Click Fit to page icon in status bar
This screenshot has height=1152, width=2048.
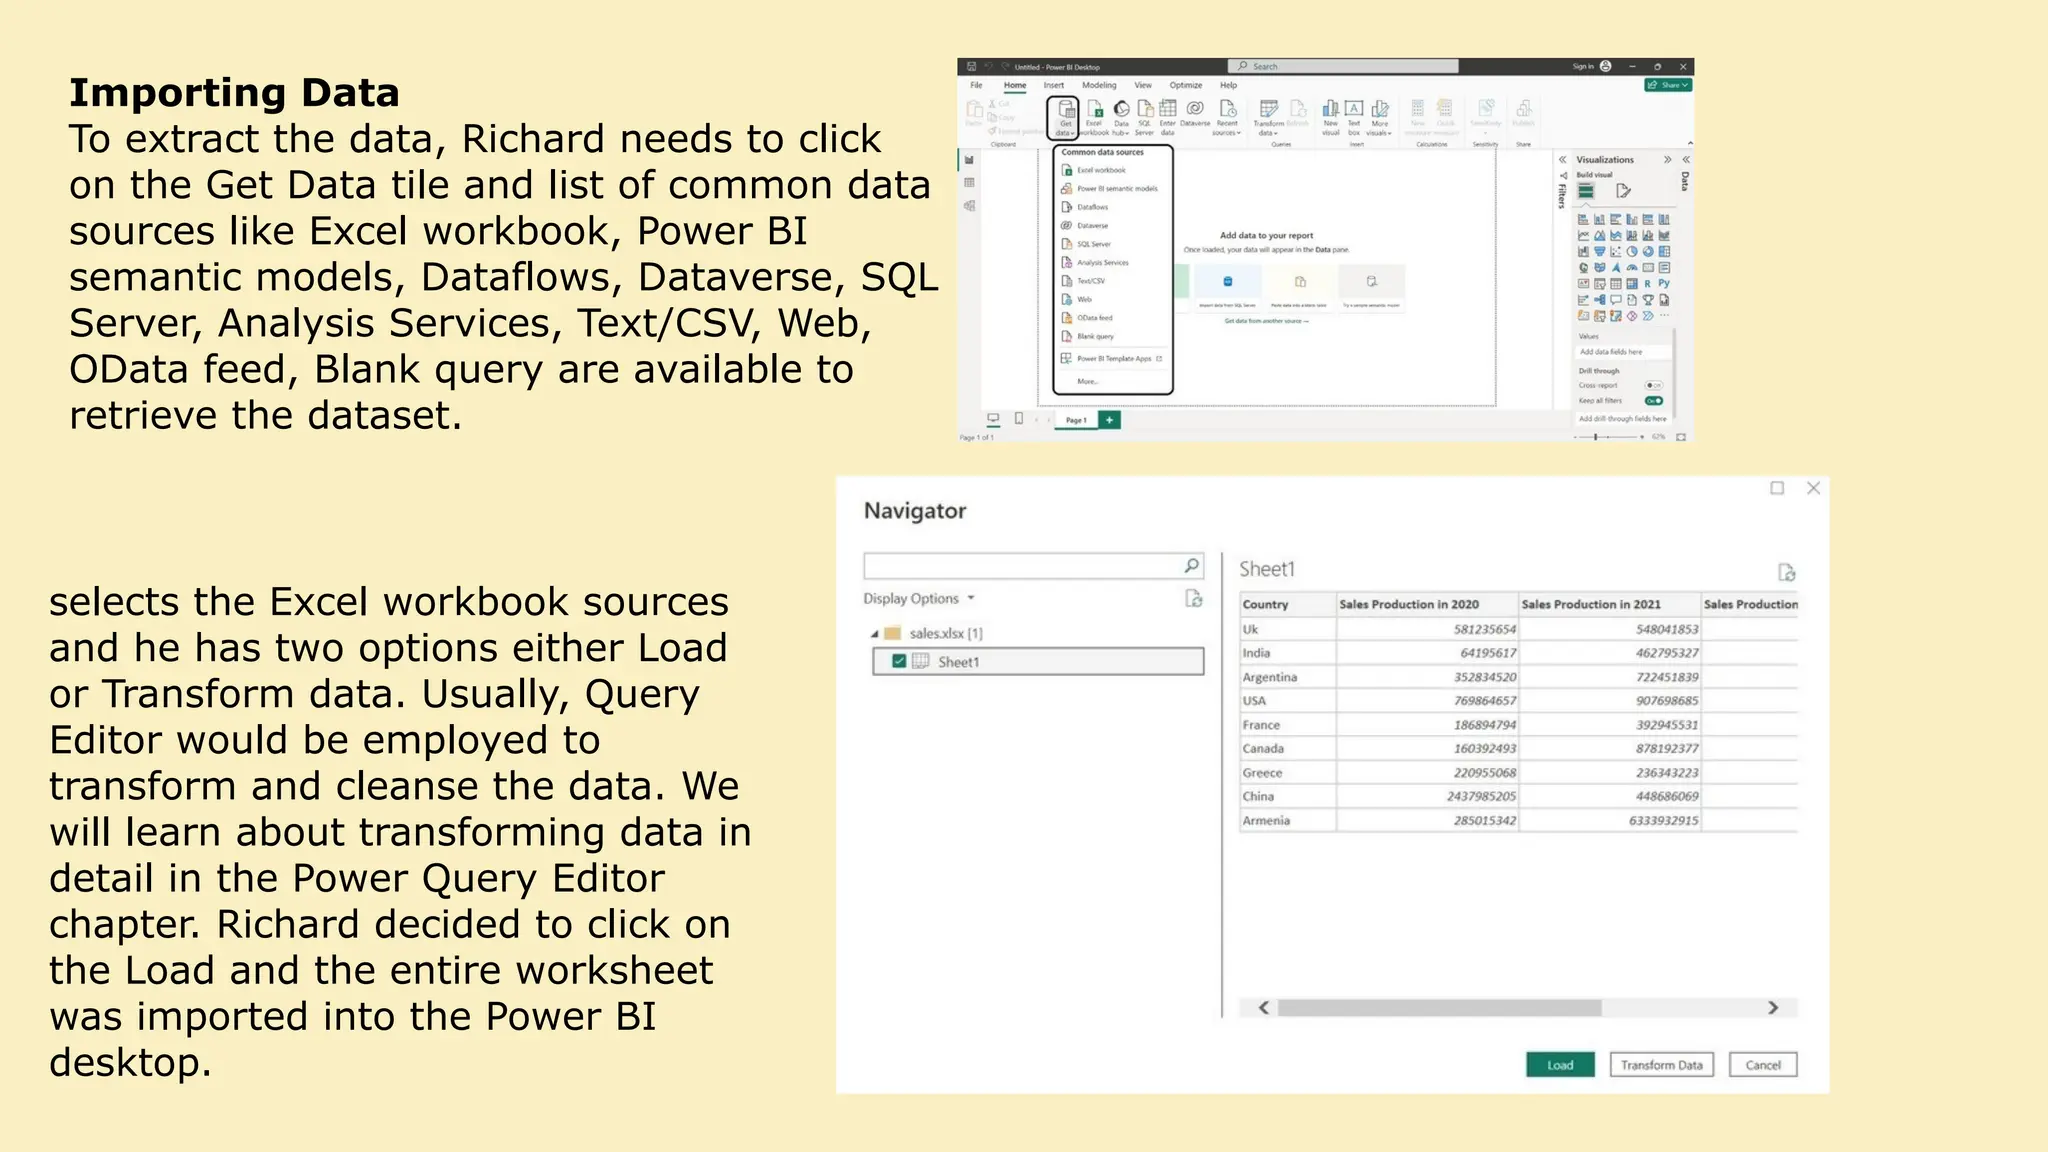pos(1681,437)
